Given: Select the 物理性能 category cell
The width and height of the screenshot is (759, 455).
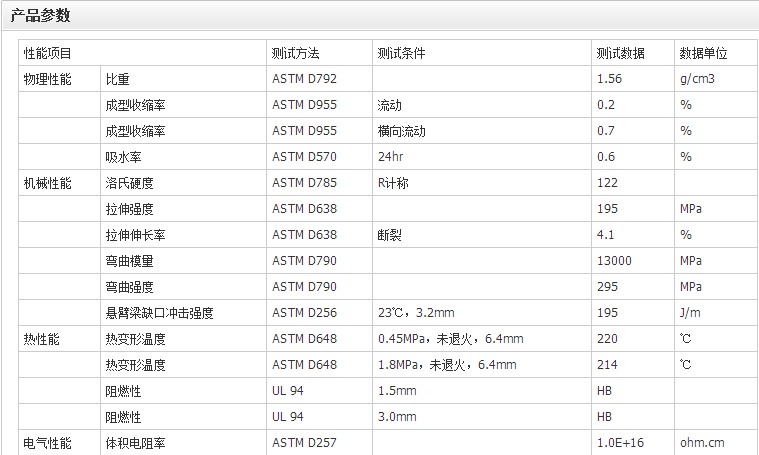Looking at the screenshot, I should [47, 79].
